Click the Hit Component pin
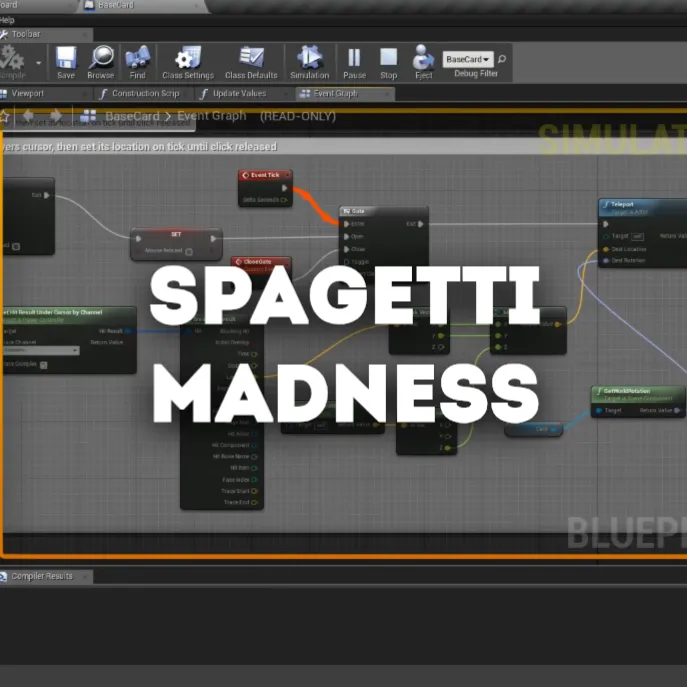687x687 pixels. [254, 445]
